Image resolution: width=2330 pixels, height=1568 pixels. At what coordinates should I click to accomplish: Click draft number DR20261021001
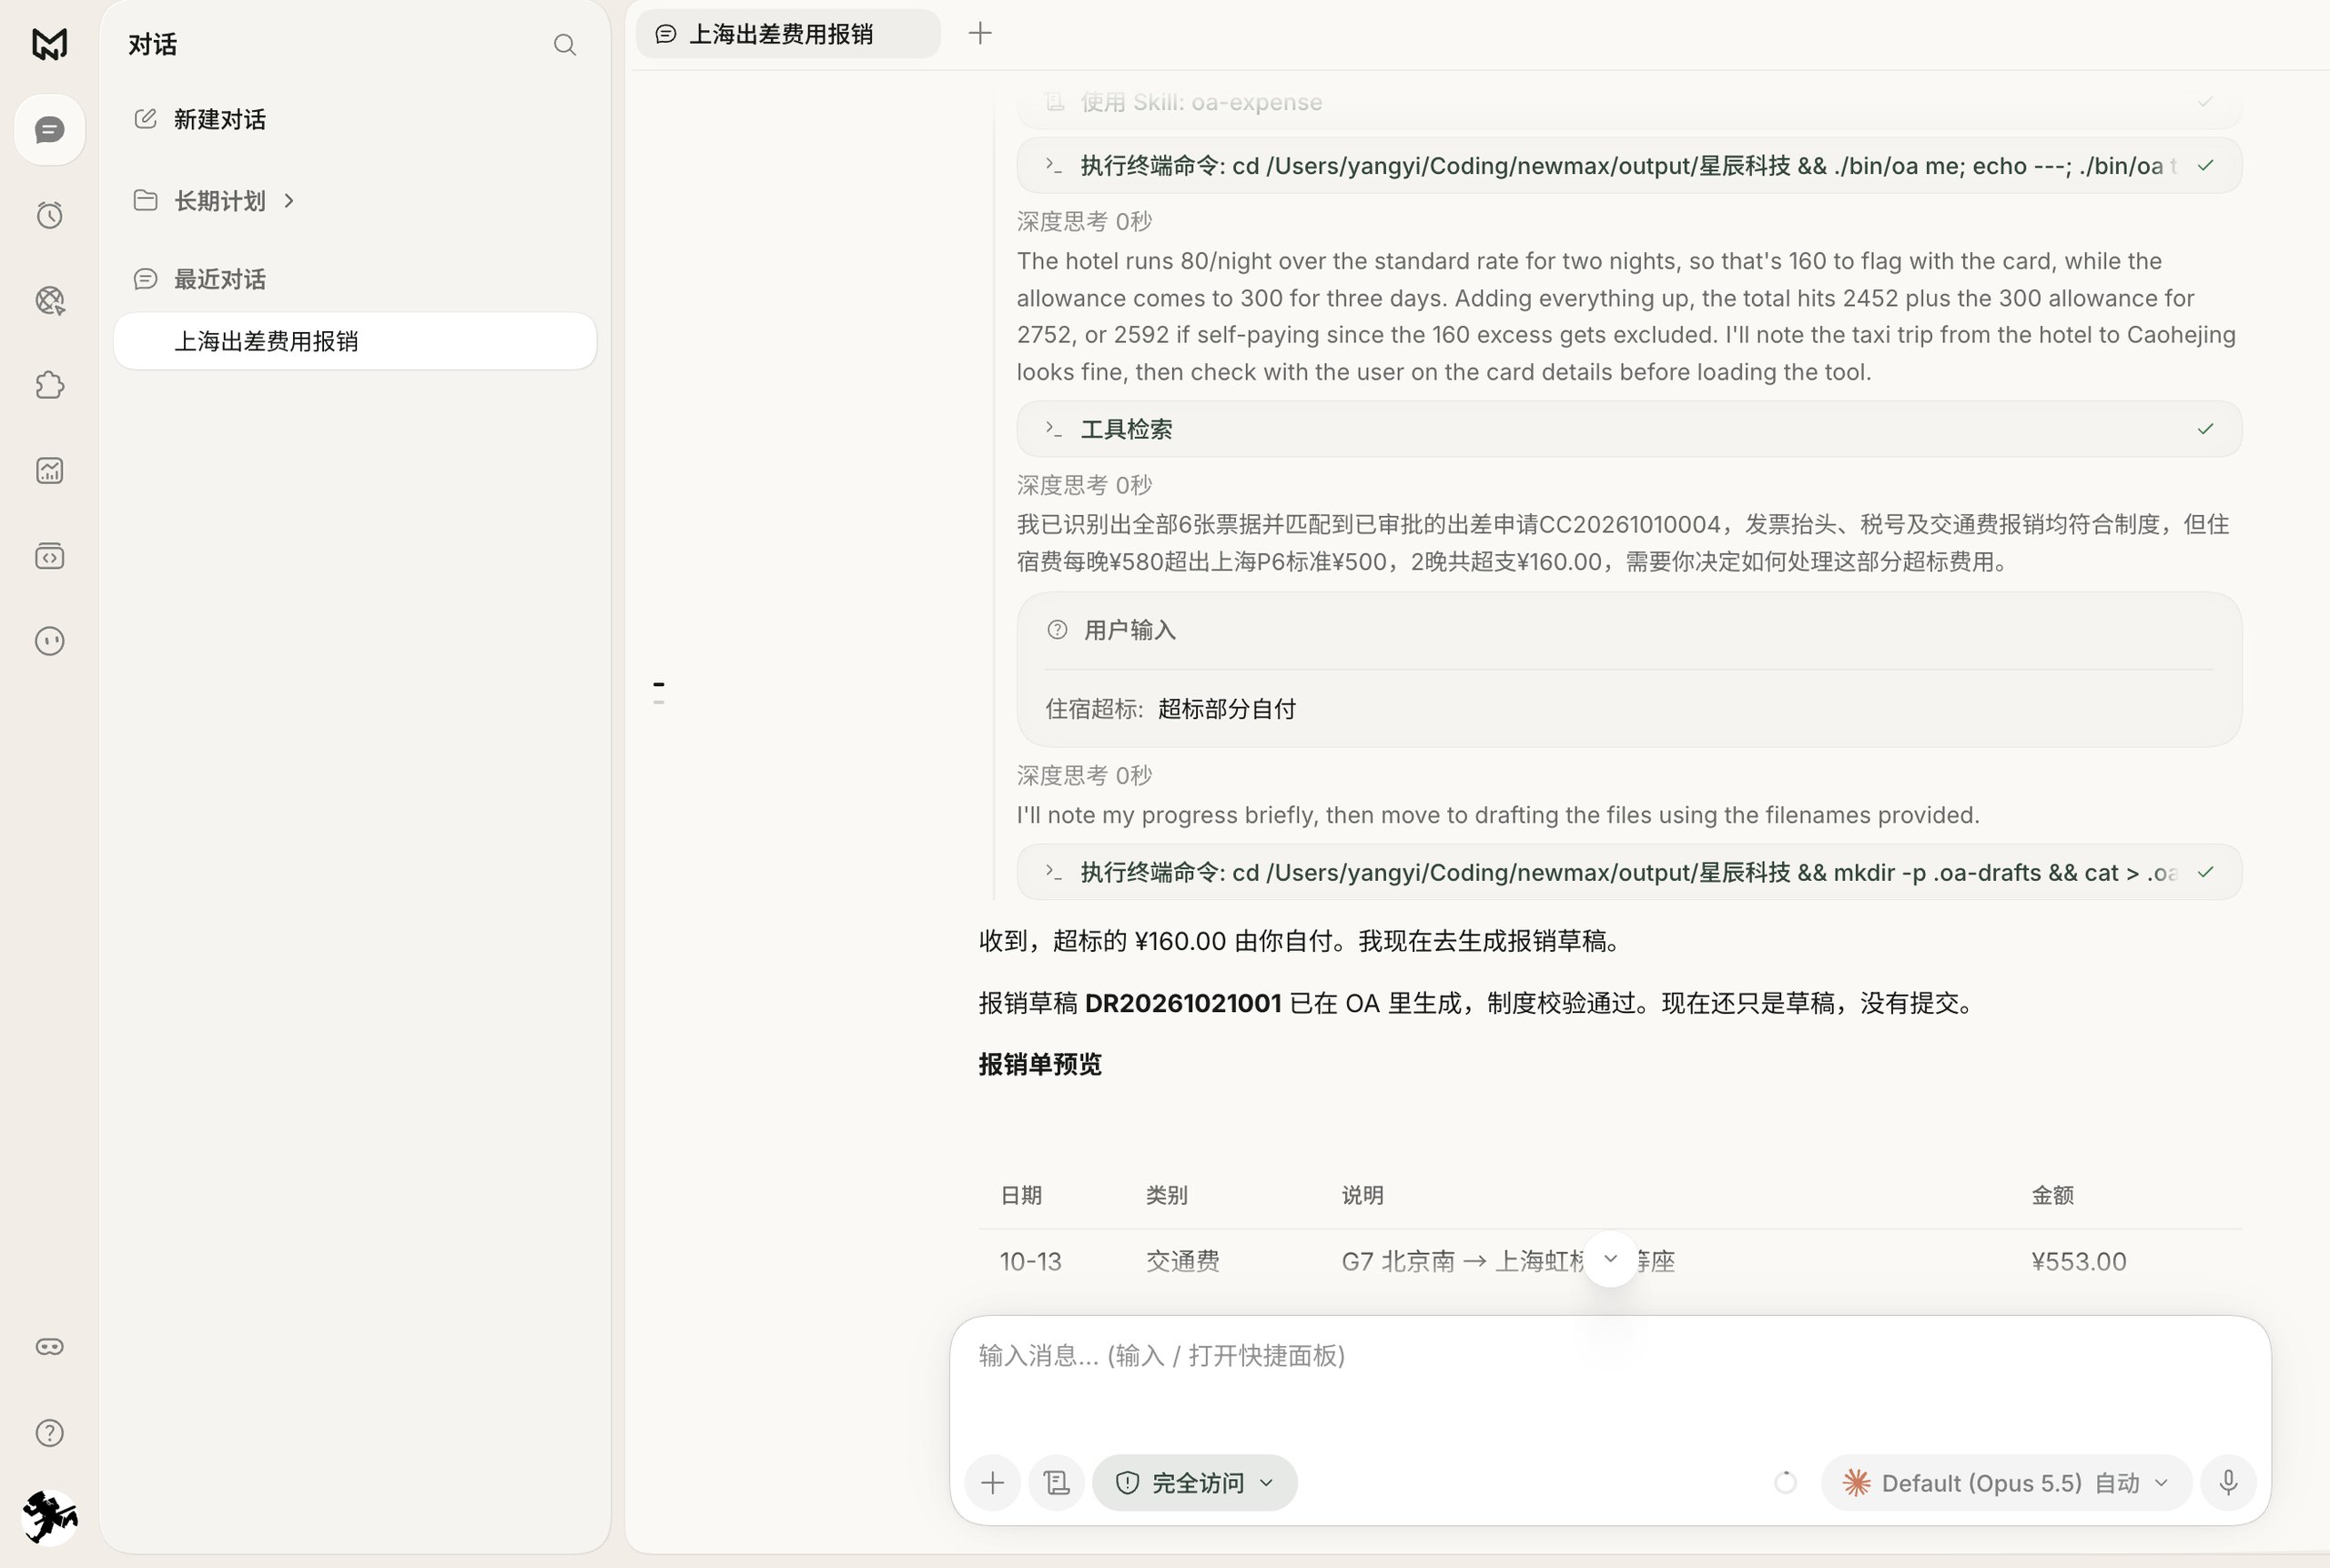tap(1183, 1003)
